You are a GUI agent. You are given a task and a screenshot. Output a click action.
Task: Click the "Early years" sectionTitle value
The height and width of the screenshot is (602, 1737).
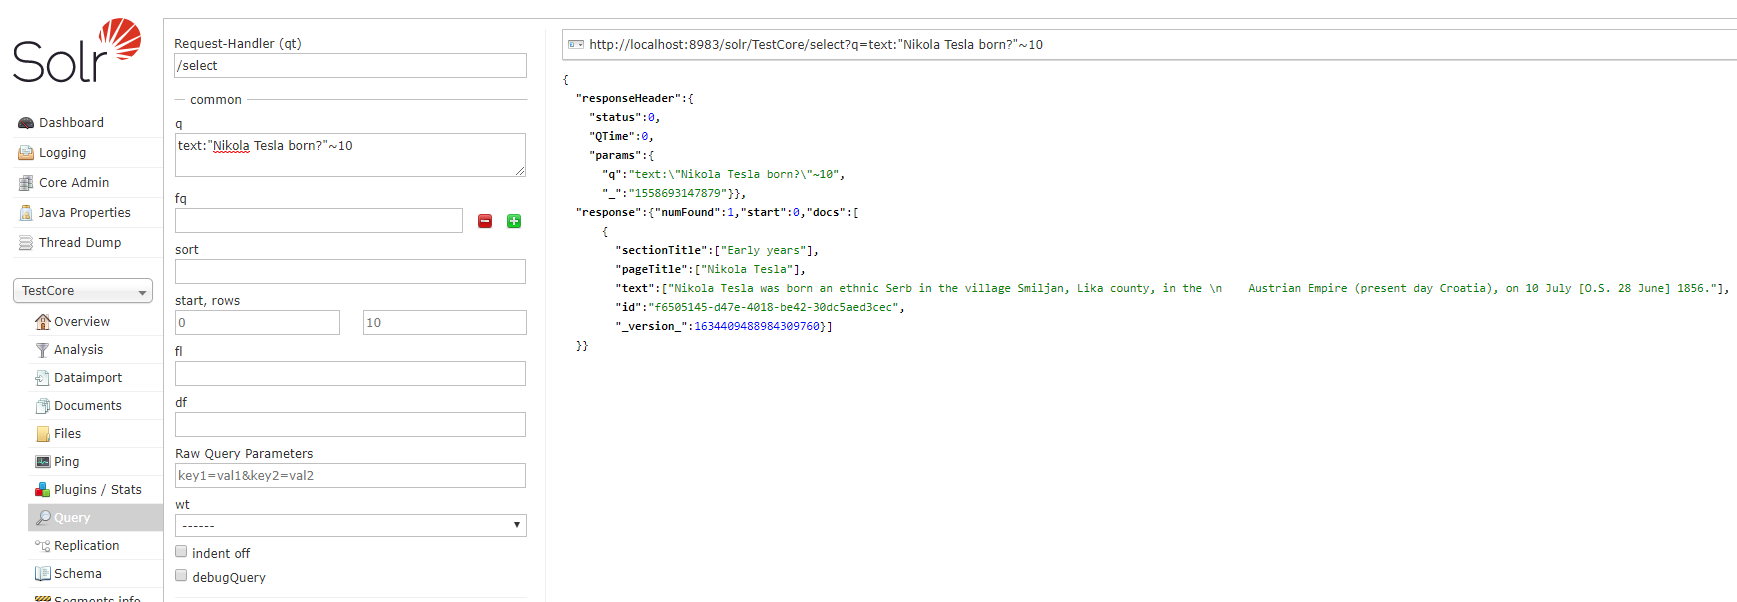click(x=763, y=251)
